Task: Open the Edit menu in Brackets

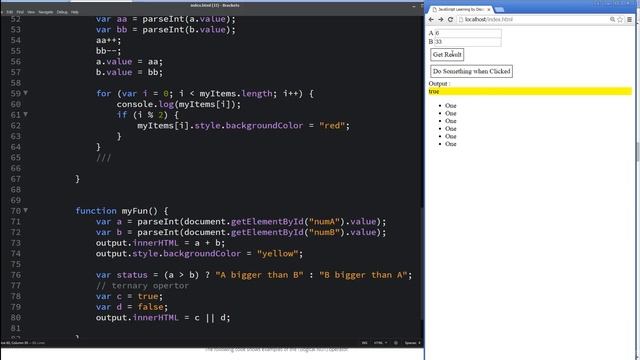Action: (10, 12)
